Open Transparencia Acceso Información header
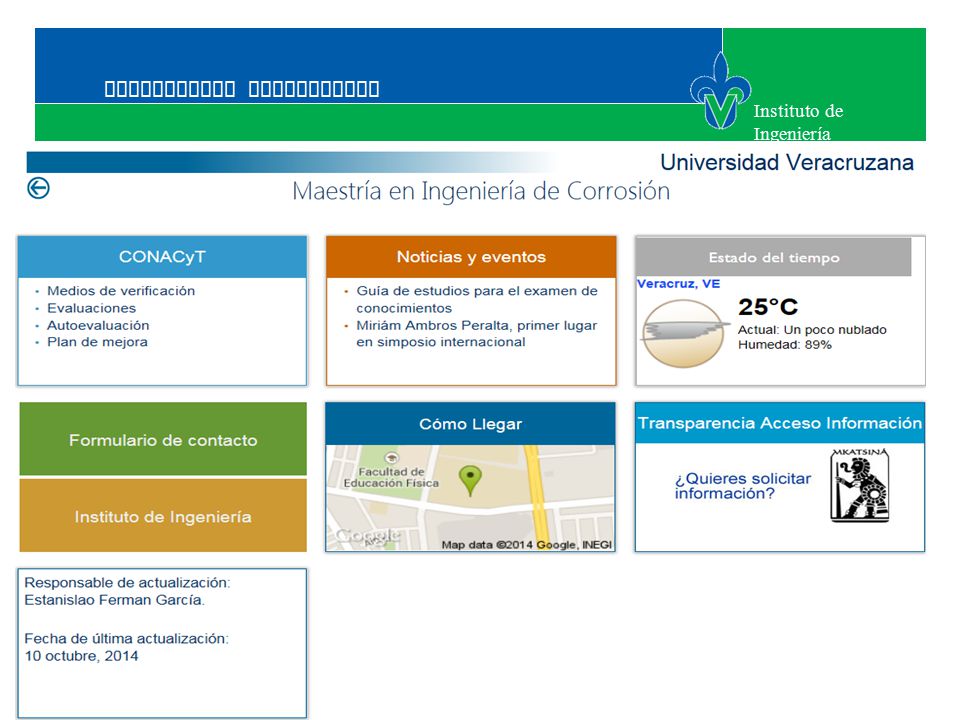This screenshot has width=960, height=720. point(779,422)
